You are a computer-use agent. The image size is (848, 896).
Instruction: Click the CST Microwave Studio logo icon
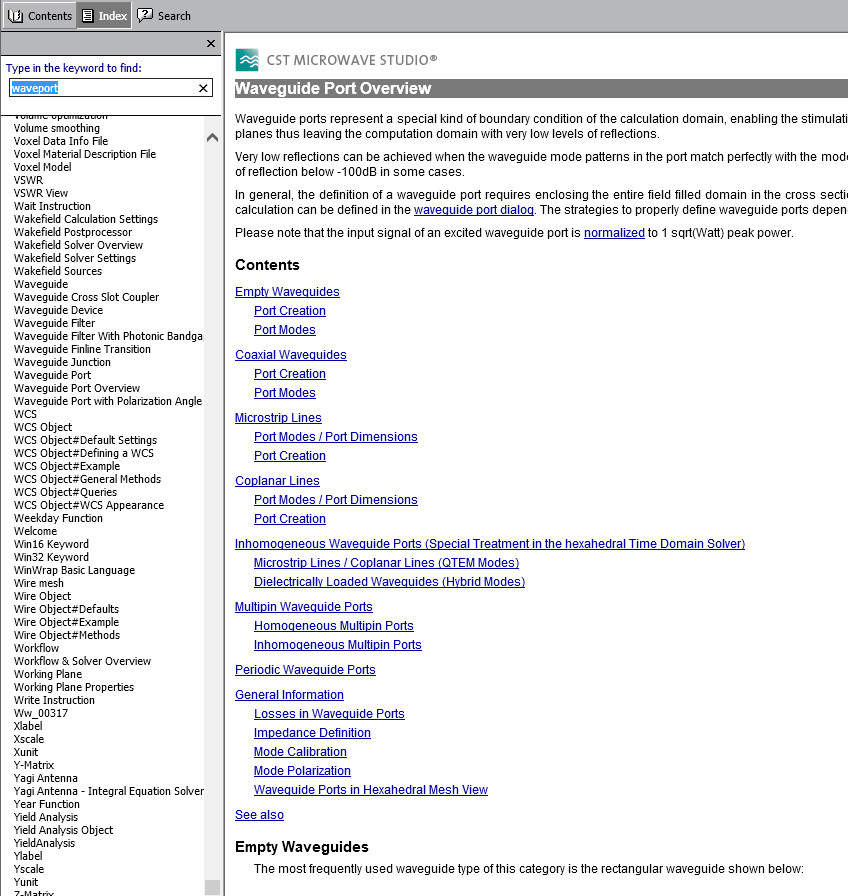pyautogui.click(x=247, y=59)
